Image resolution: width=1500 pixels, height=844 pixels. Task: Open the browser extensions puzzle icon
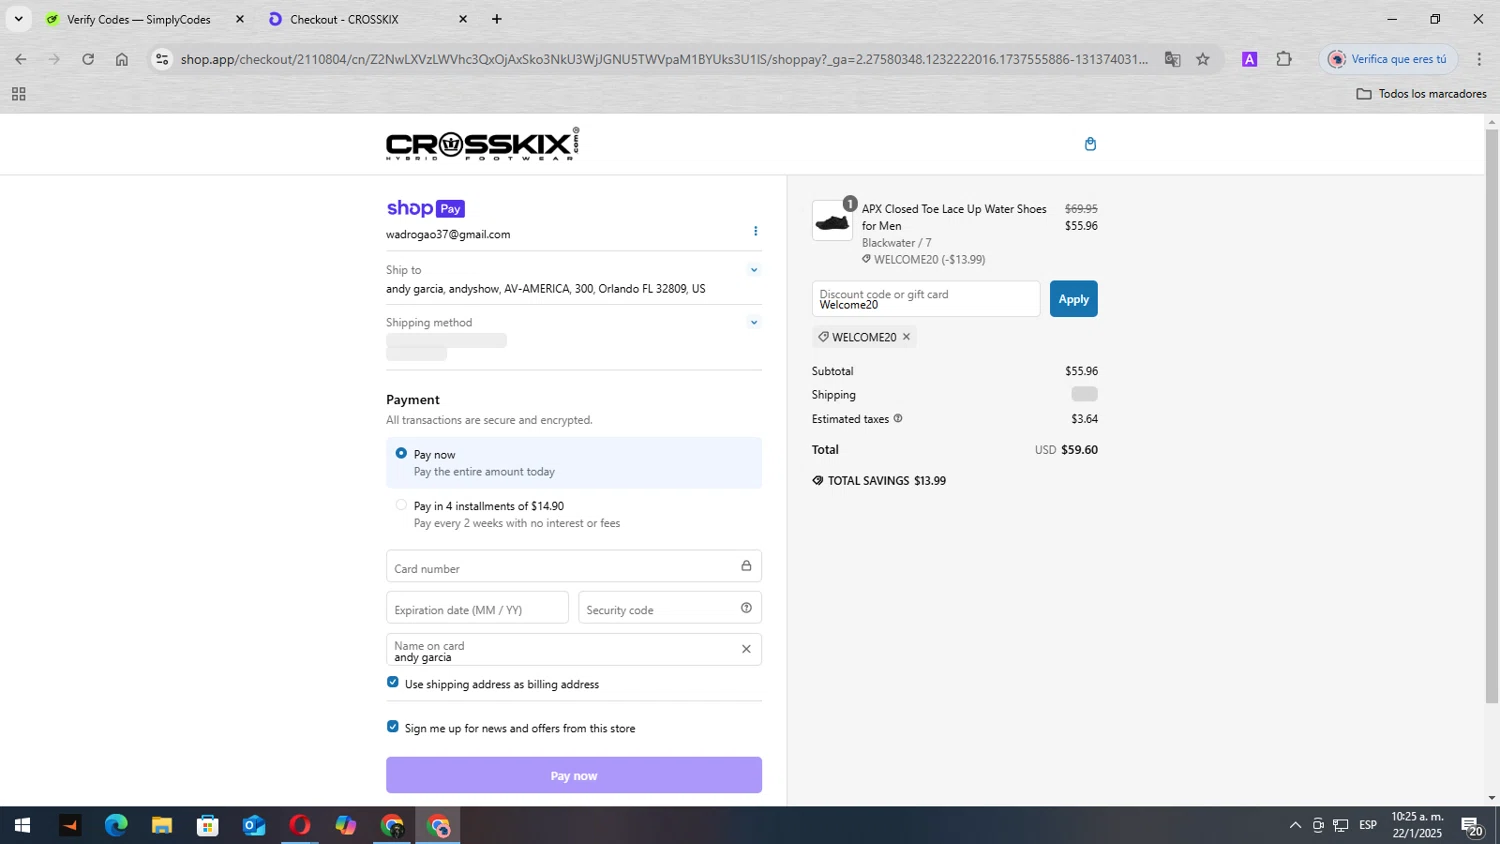[x=1284, y=59]
